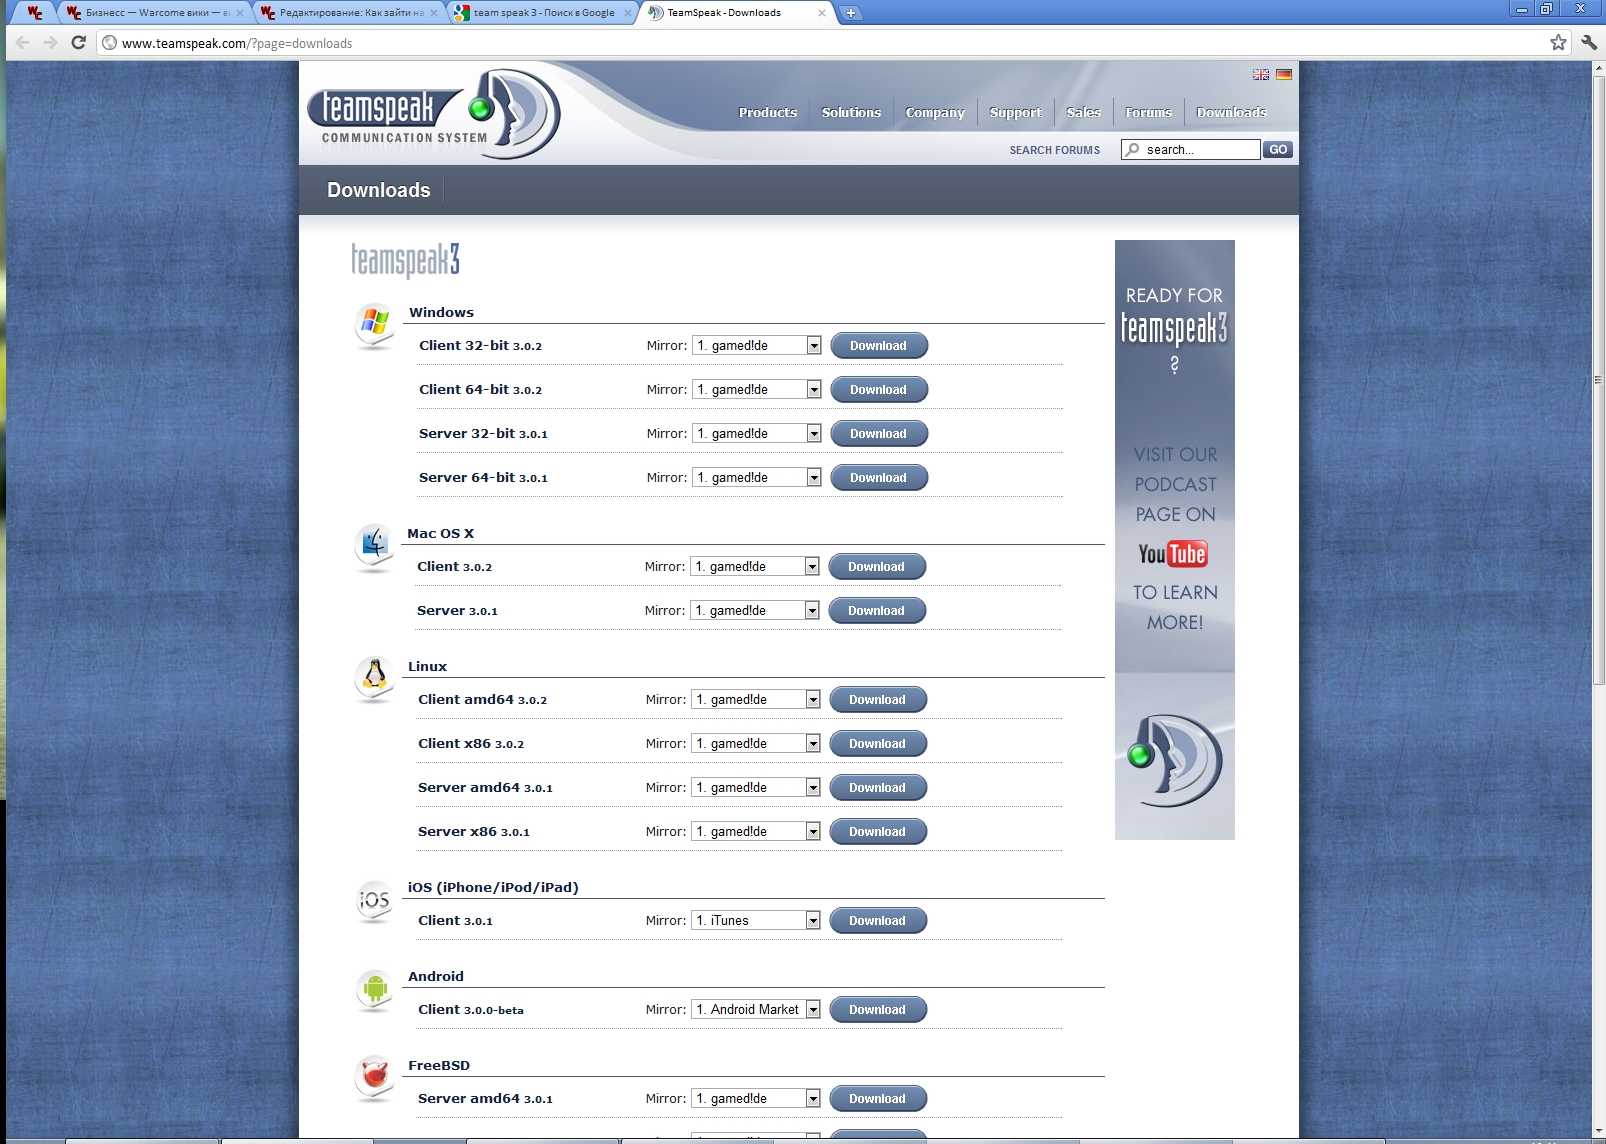
Task: Download Windows Server 64-bit 3.0.1
Action: pyautogui.click(x=879, y=477)
